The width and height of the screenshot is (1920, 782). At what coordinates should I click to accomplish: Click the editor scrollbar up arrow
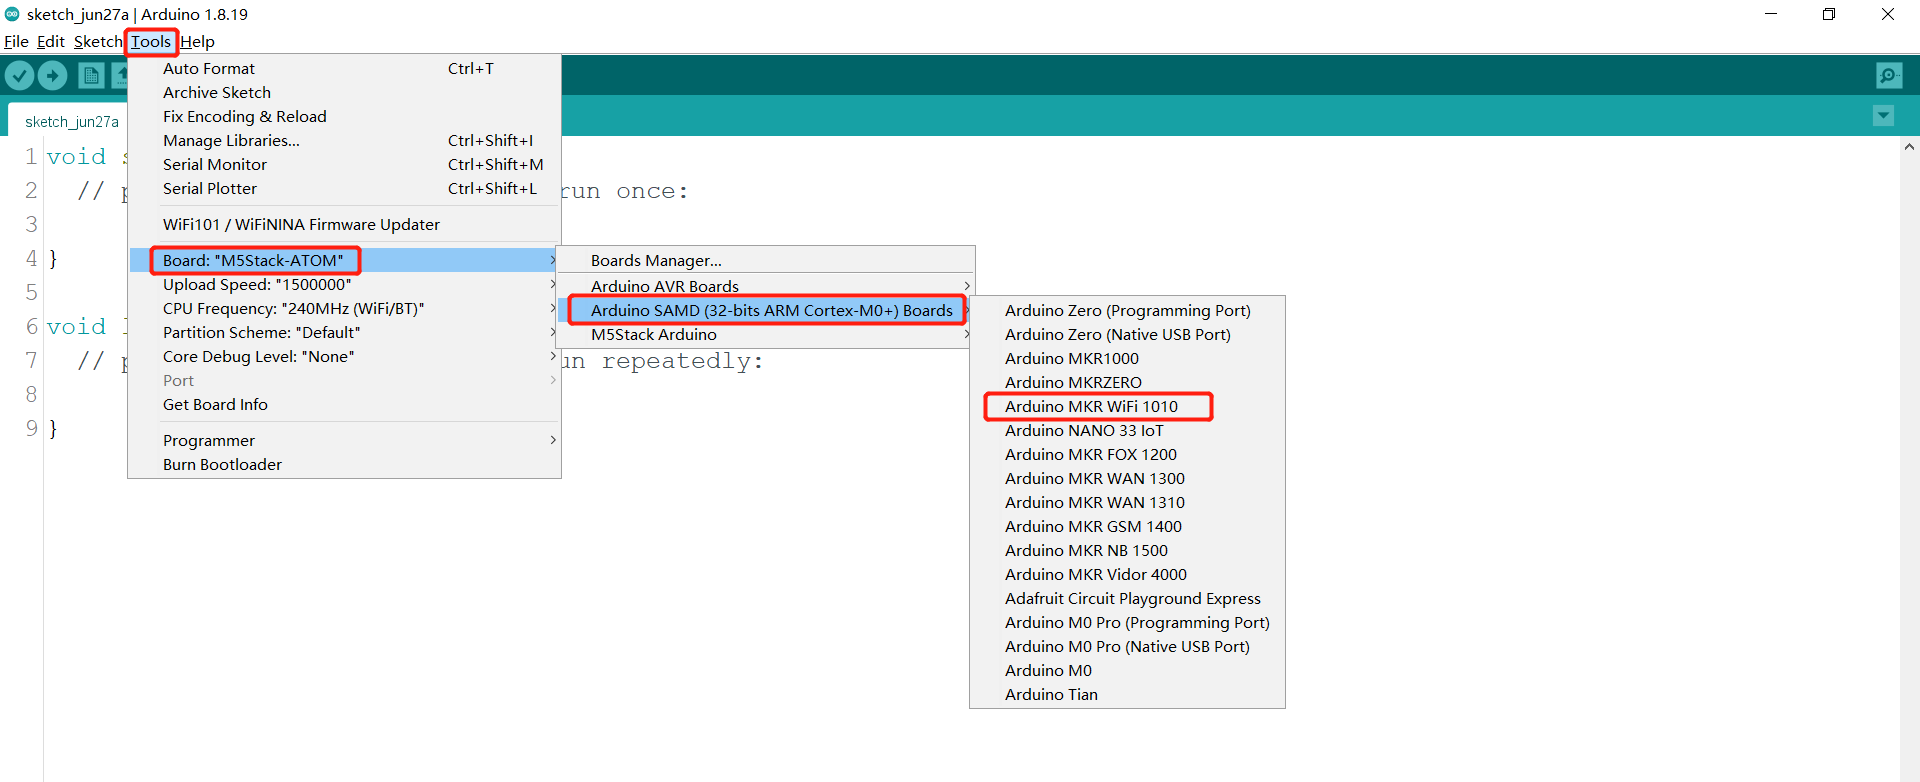click(1909, 147)
